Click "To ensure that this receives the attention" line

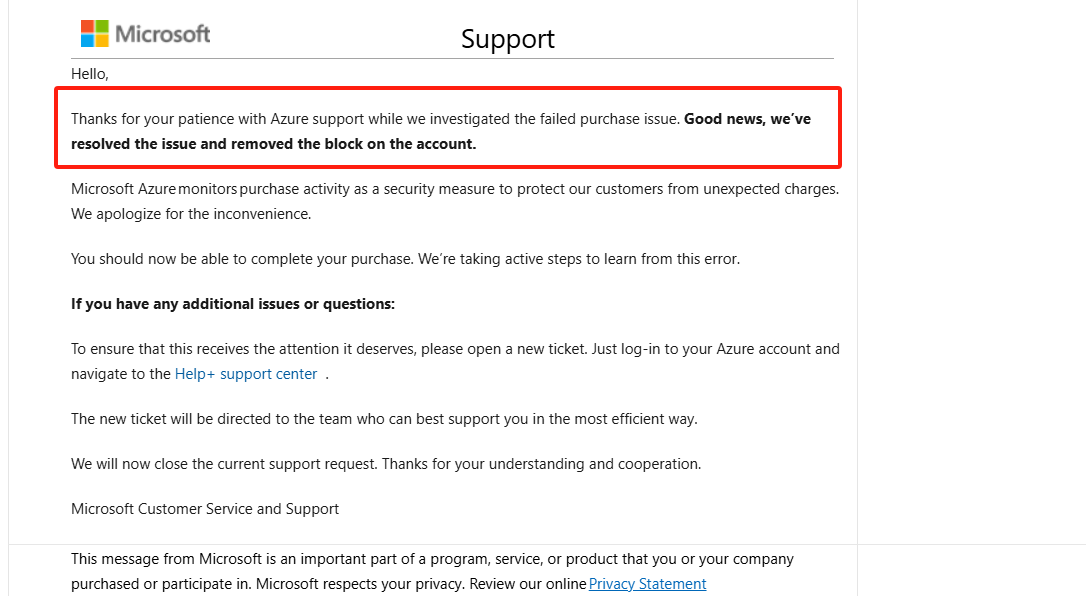[x=455, y=349]
